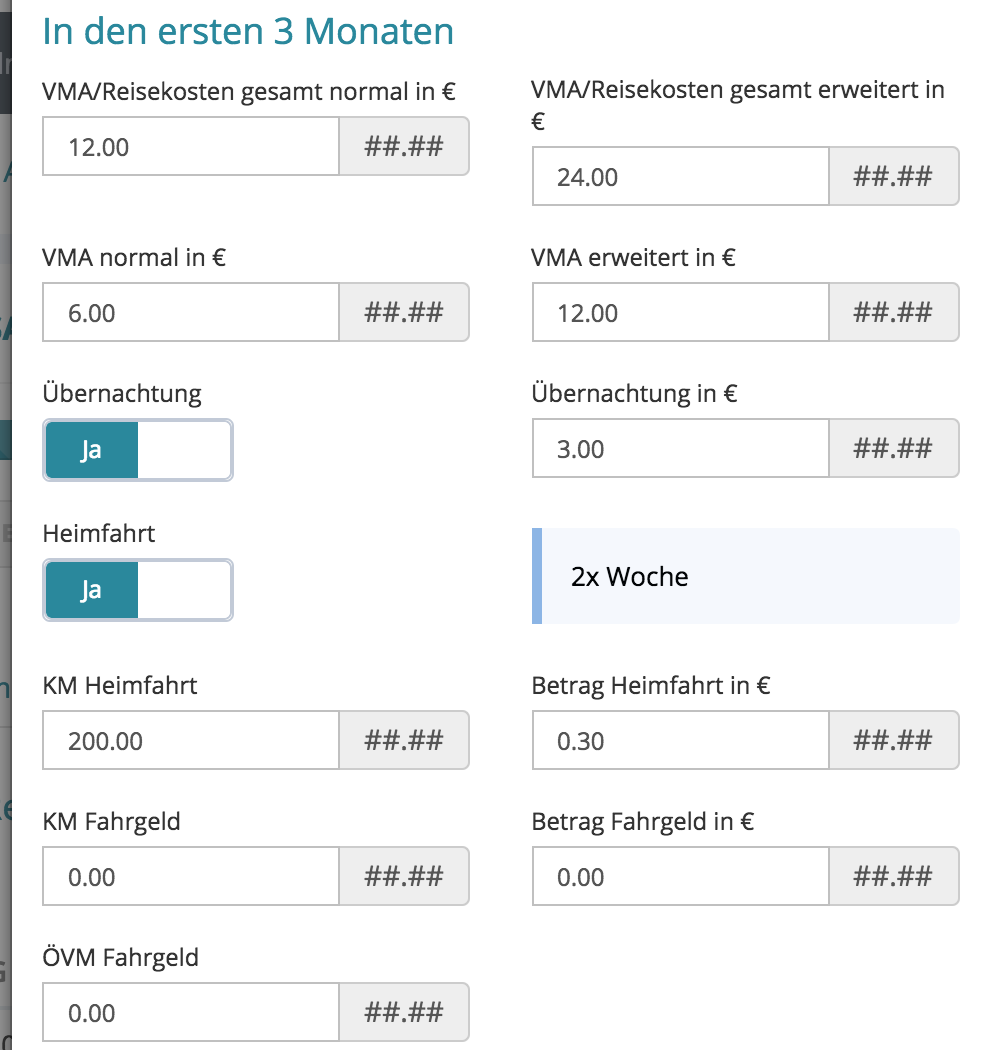The height and width of the screenshot is (1050, 988).
Task: Focus the KM Heimfahrt input field
Action: (191, 741)
